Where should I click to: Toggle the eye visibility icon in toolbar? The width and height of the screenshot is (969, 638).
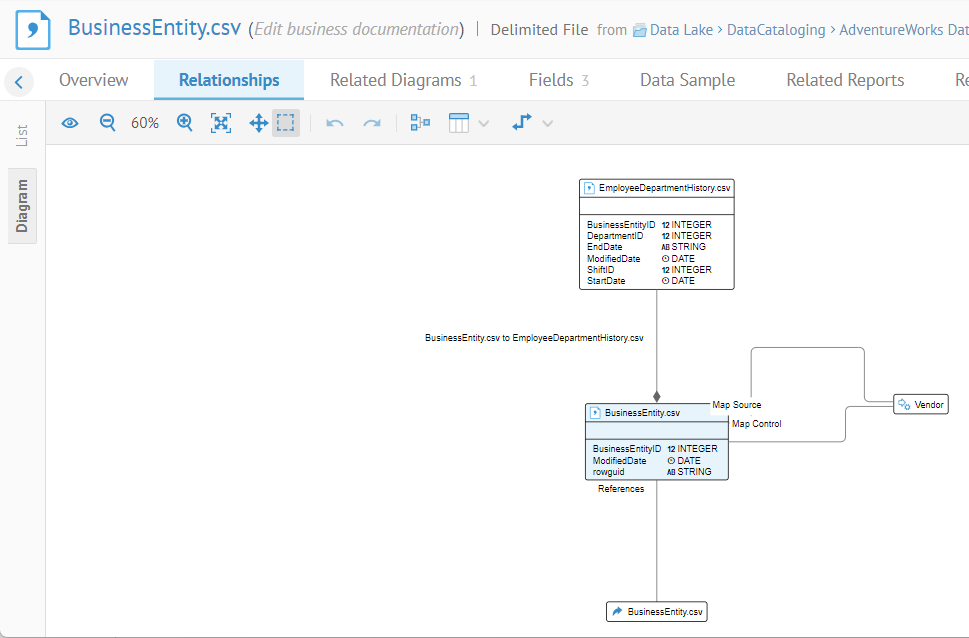pyautogui.click(x=70, y=123)
